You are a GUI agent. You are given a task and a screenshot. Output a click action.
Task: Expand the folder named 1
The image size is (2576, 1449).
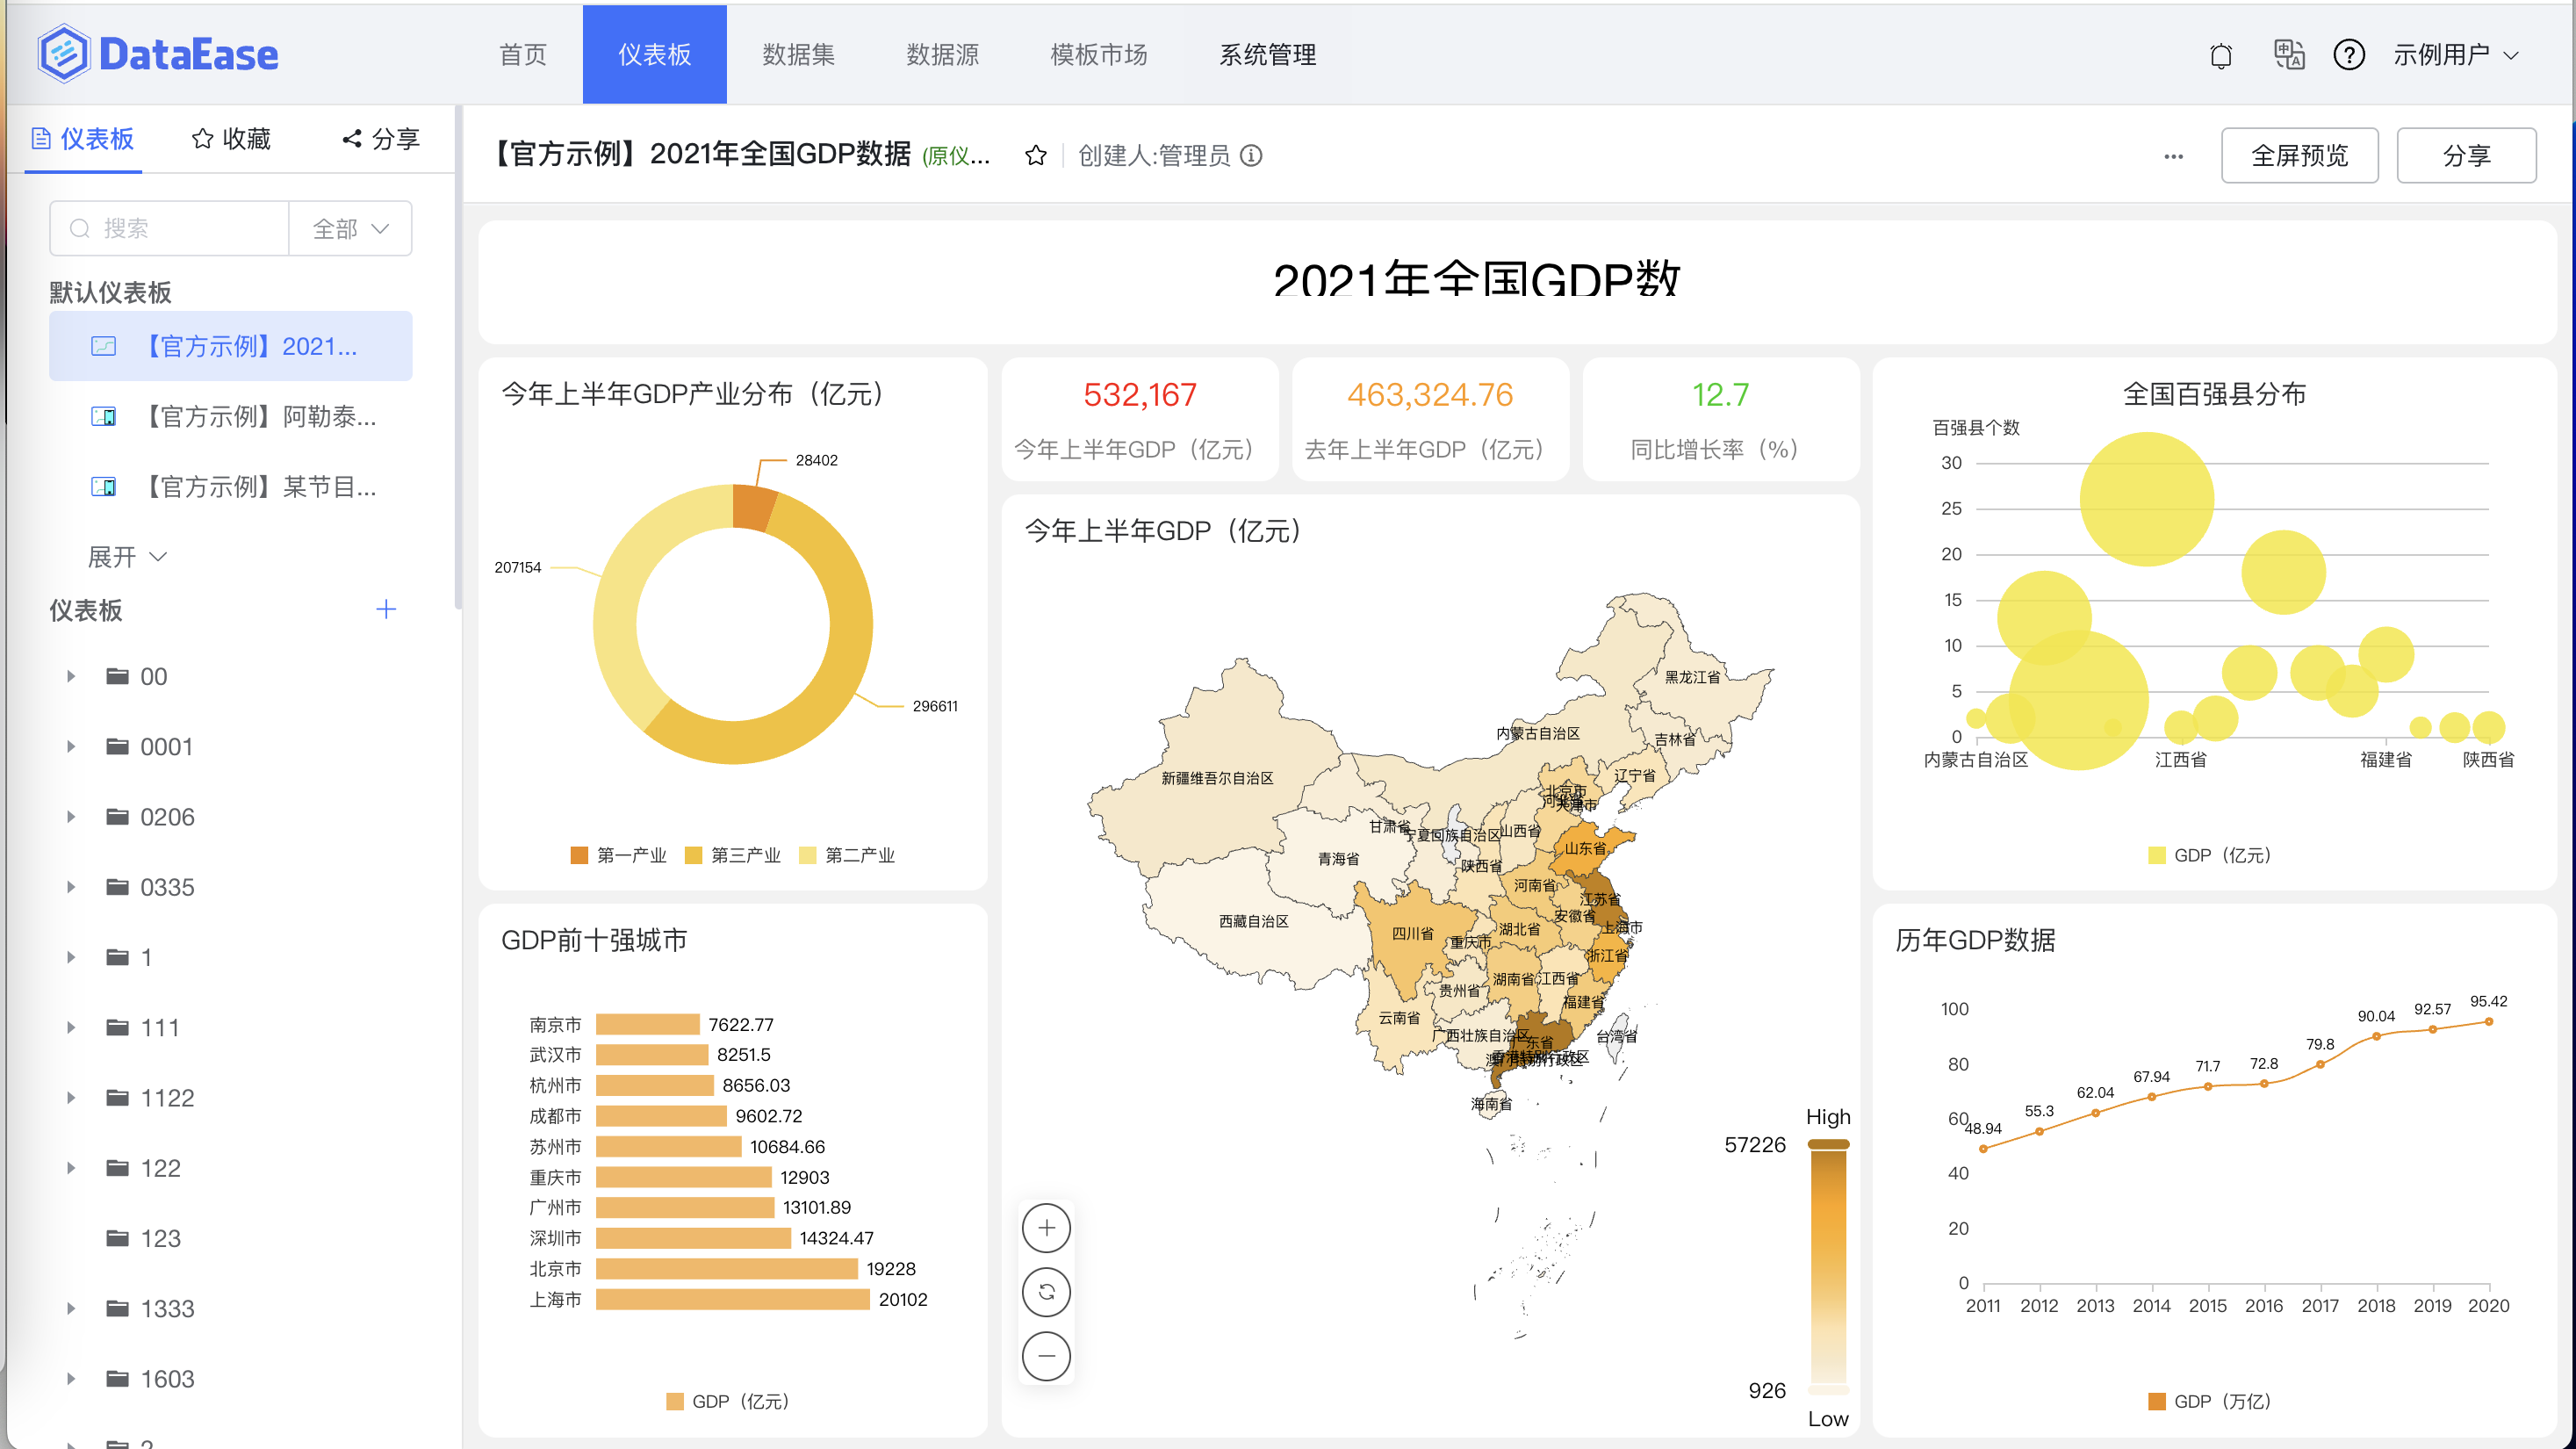coord(71,957)
